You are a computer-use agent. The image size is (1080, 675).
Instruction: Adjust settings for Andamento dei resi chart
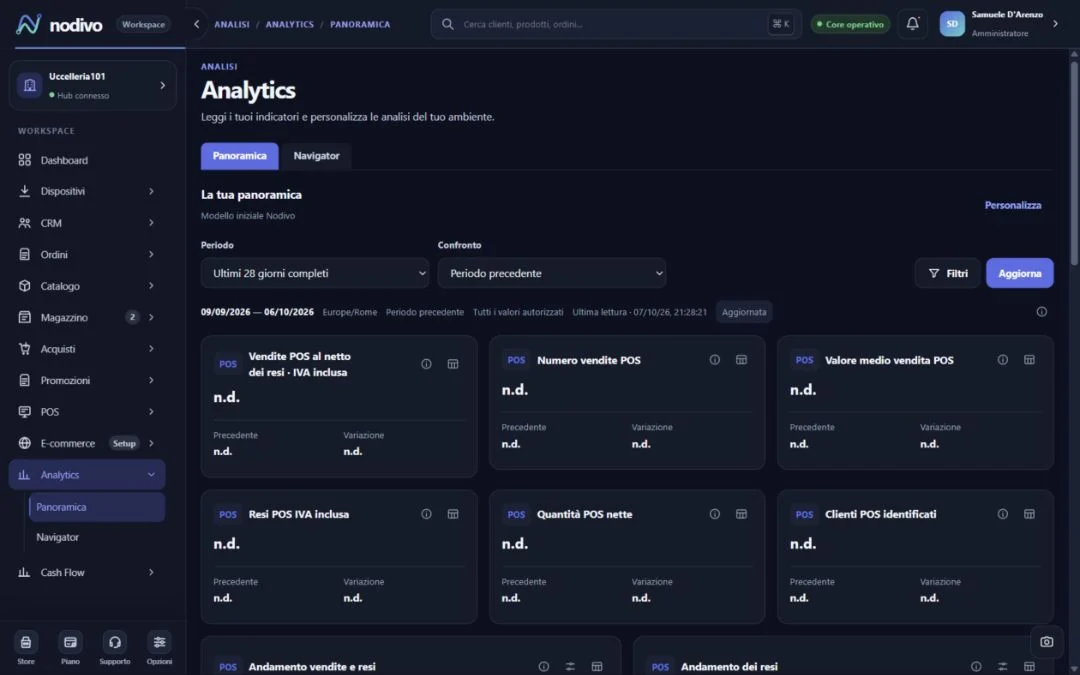pos(1003,667)
